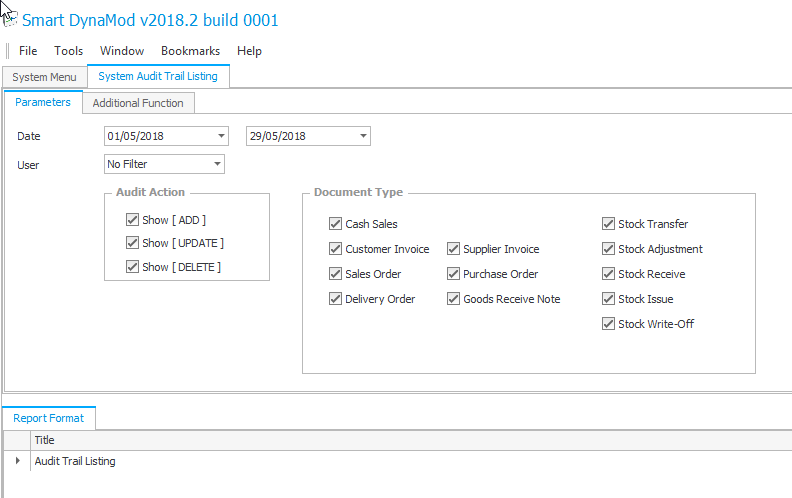The height and width of the screenshot is (498, 792).
Task: Toggle the Stock Adjustment checkbox
Action: 608,249
